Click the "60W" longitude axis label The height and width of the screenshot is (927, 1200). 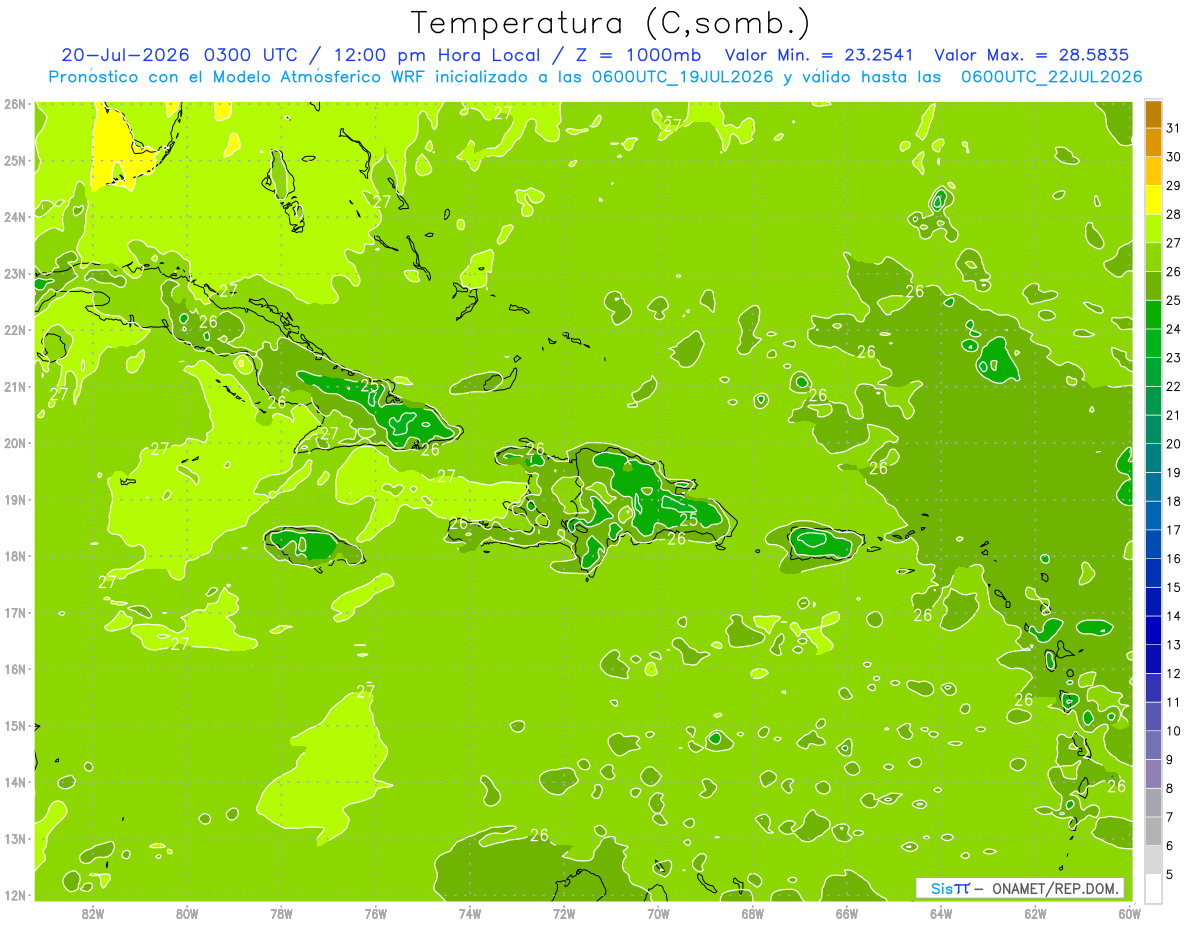tap(1129, 913)
